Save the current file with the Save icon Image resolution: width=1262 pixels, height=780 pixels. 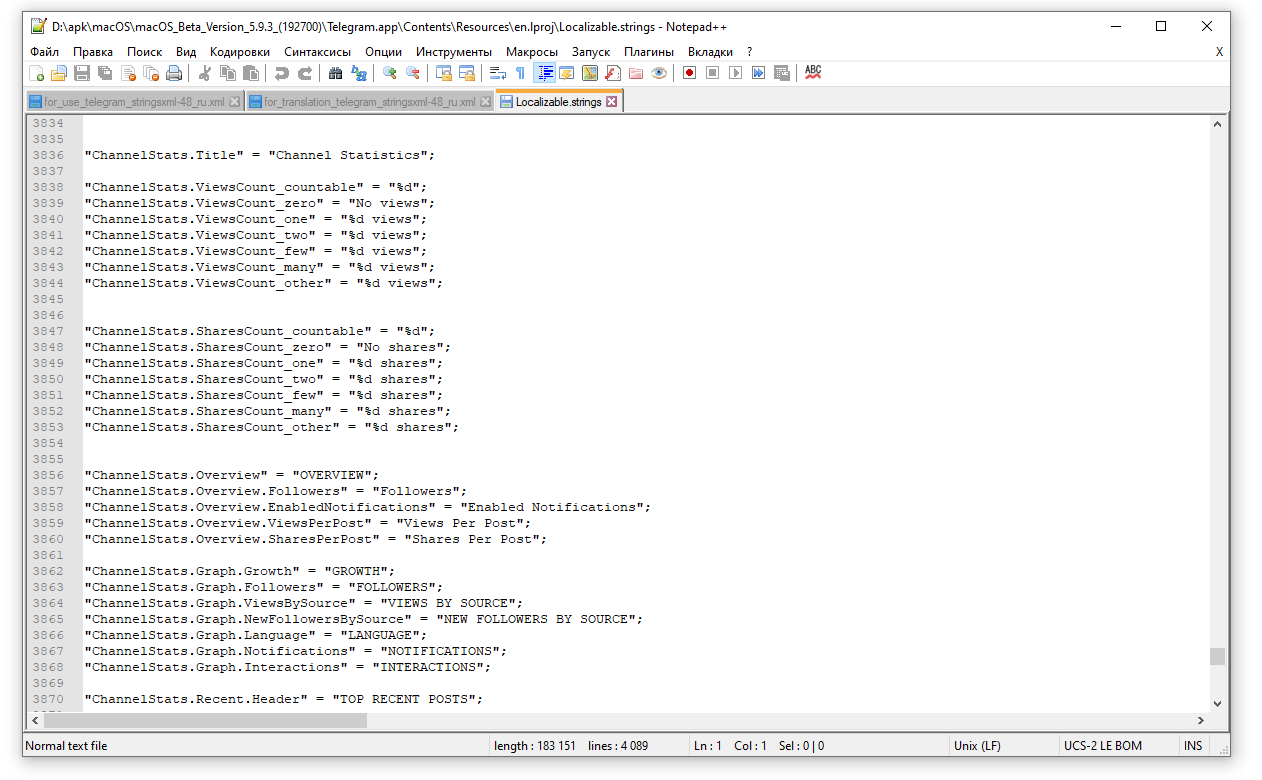tap(82, 73)
